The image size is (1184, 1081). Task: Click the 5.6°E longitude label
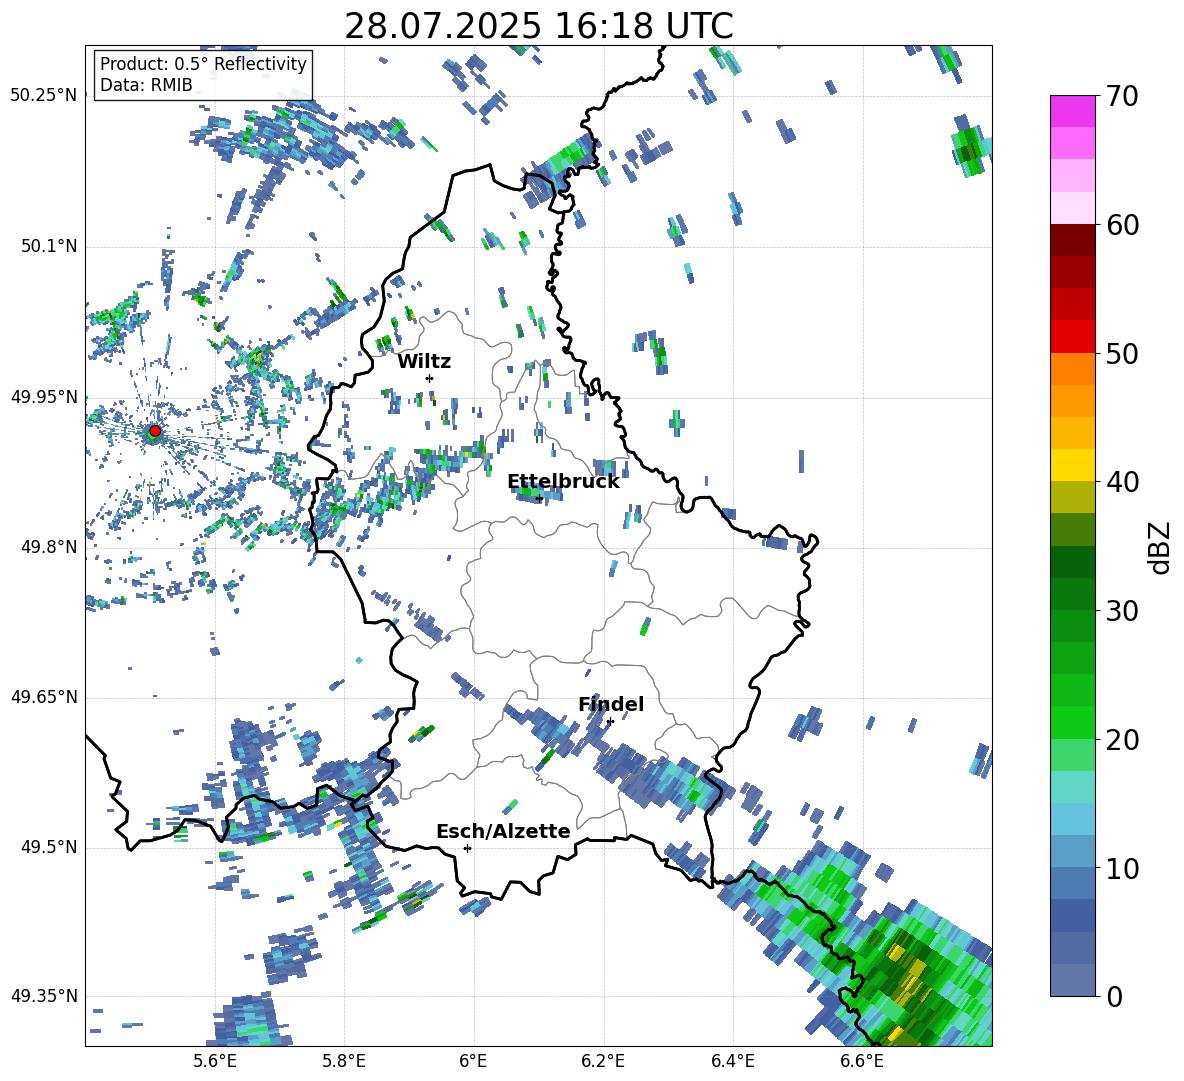point(214,1061)
